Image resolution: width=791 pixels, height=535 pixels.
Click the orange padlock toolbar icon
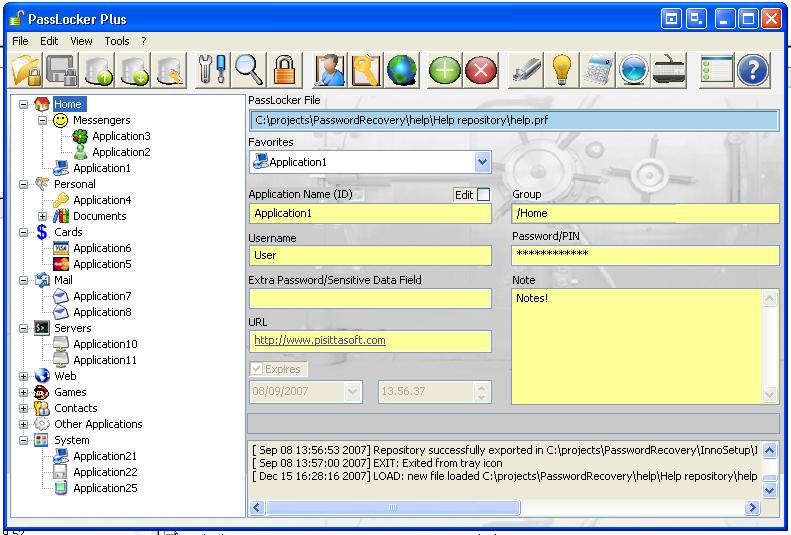pos(285,70)
